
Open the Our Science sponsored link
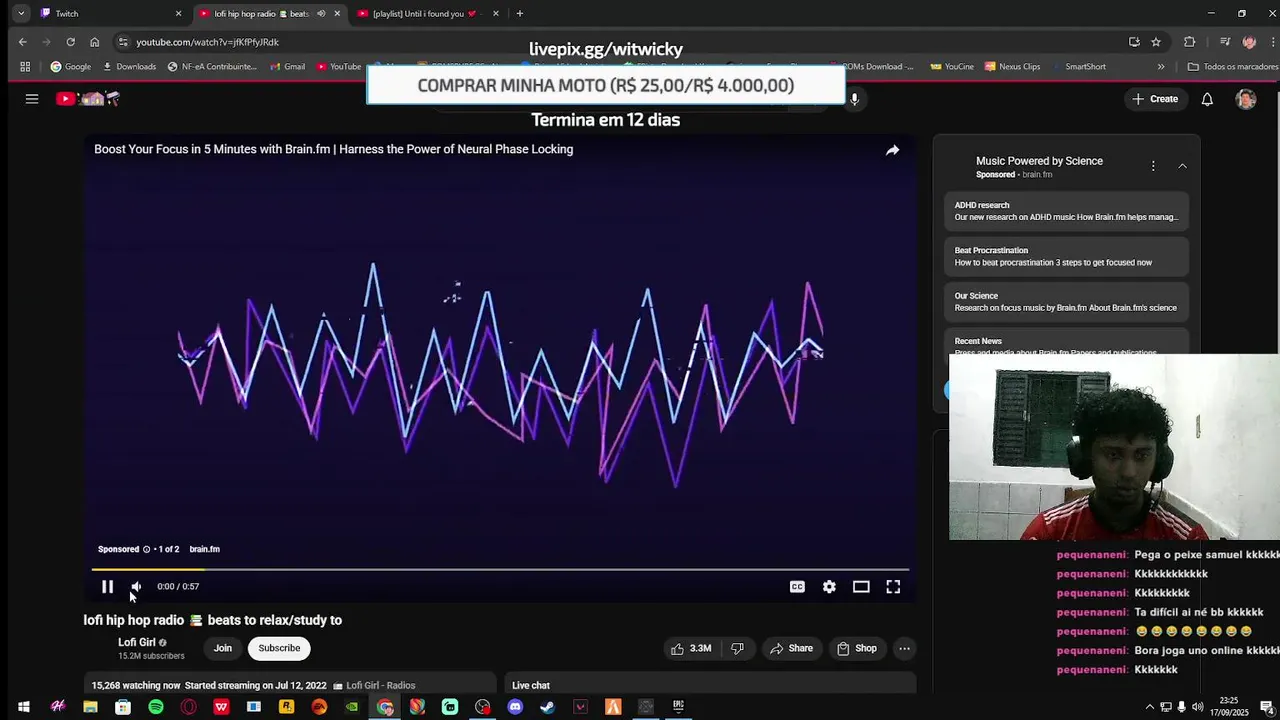pyautogui.click(x=1066, y=302)
